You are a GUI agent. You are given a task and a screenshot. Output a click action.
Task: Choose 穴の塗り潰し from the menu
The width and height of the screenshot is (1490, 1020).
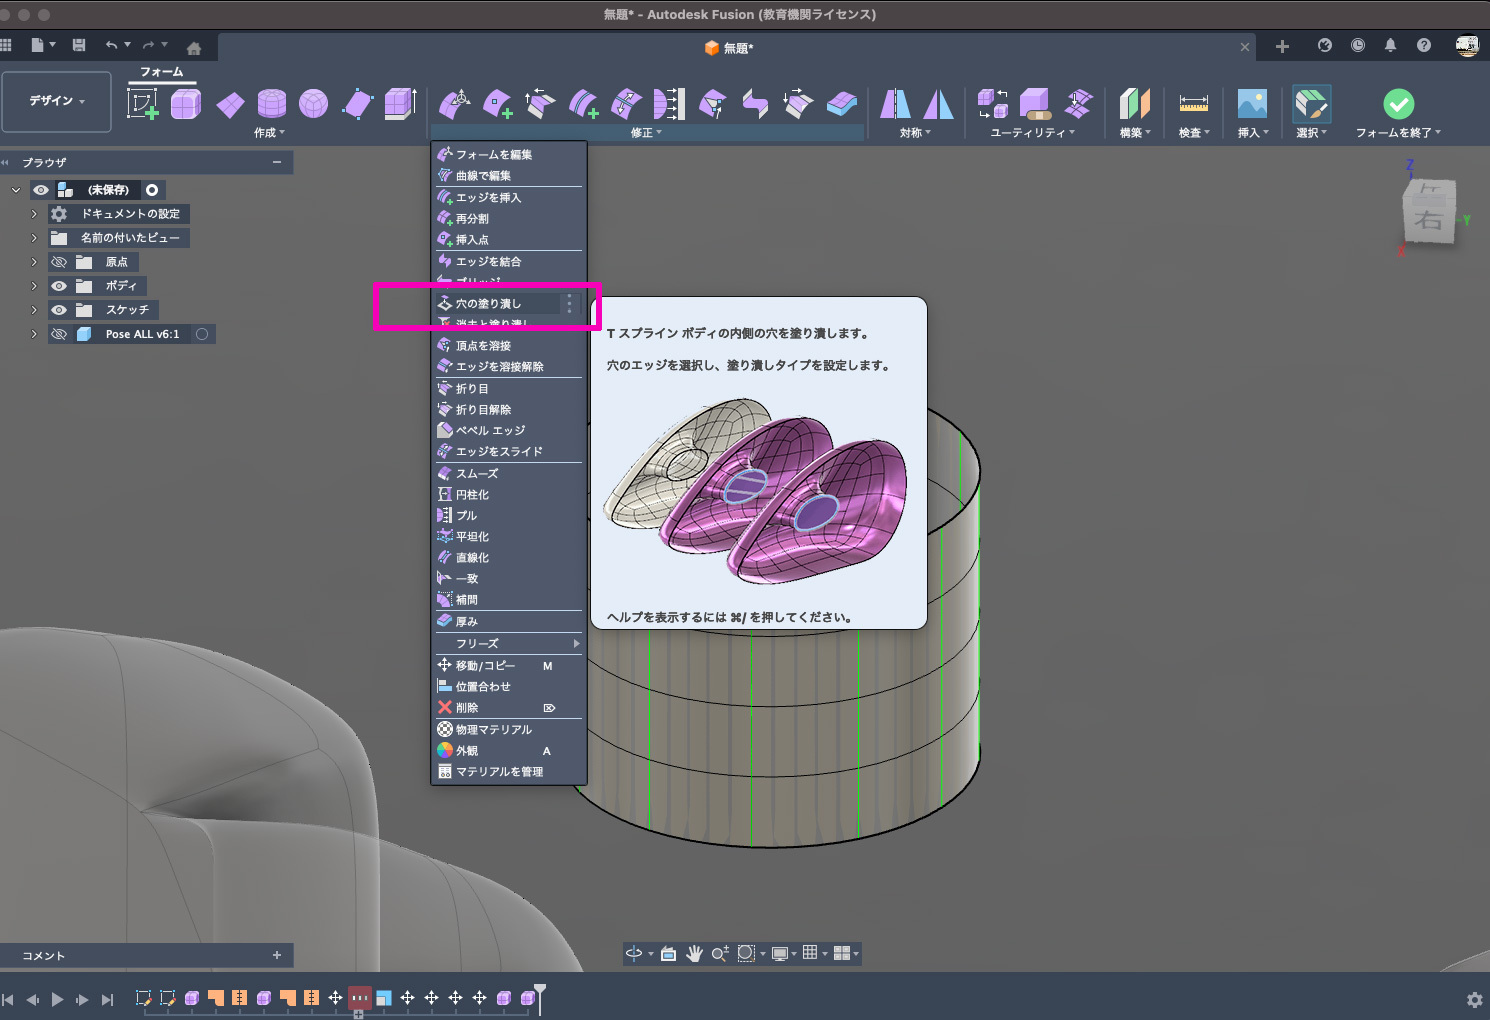[489, 304]
